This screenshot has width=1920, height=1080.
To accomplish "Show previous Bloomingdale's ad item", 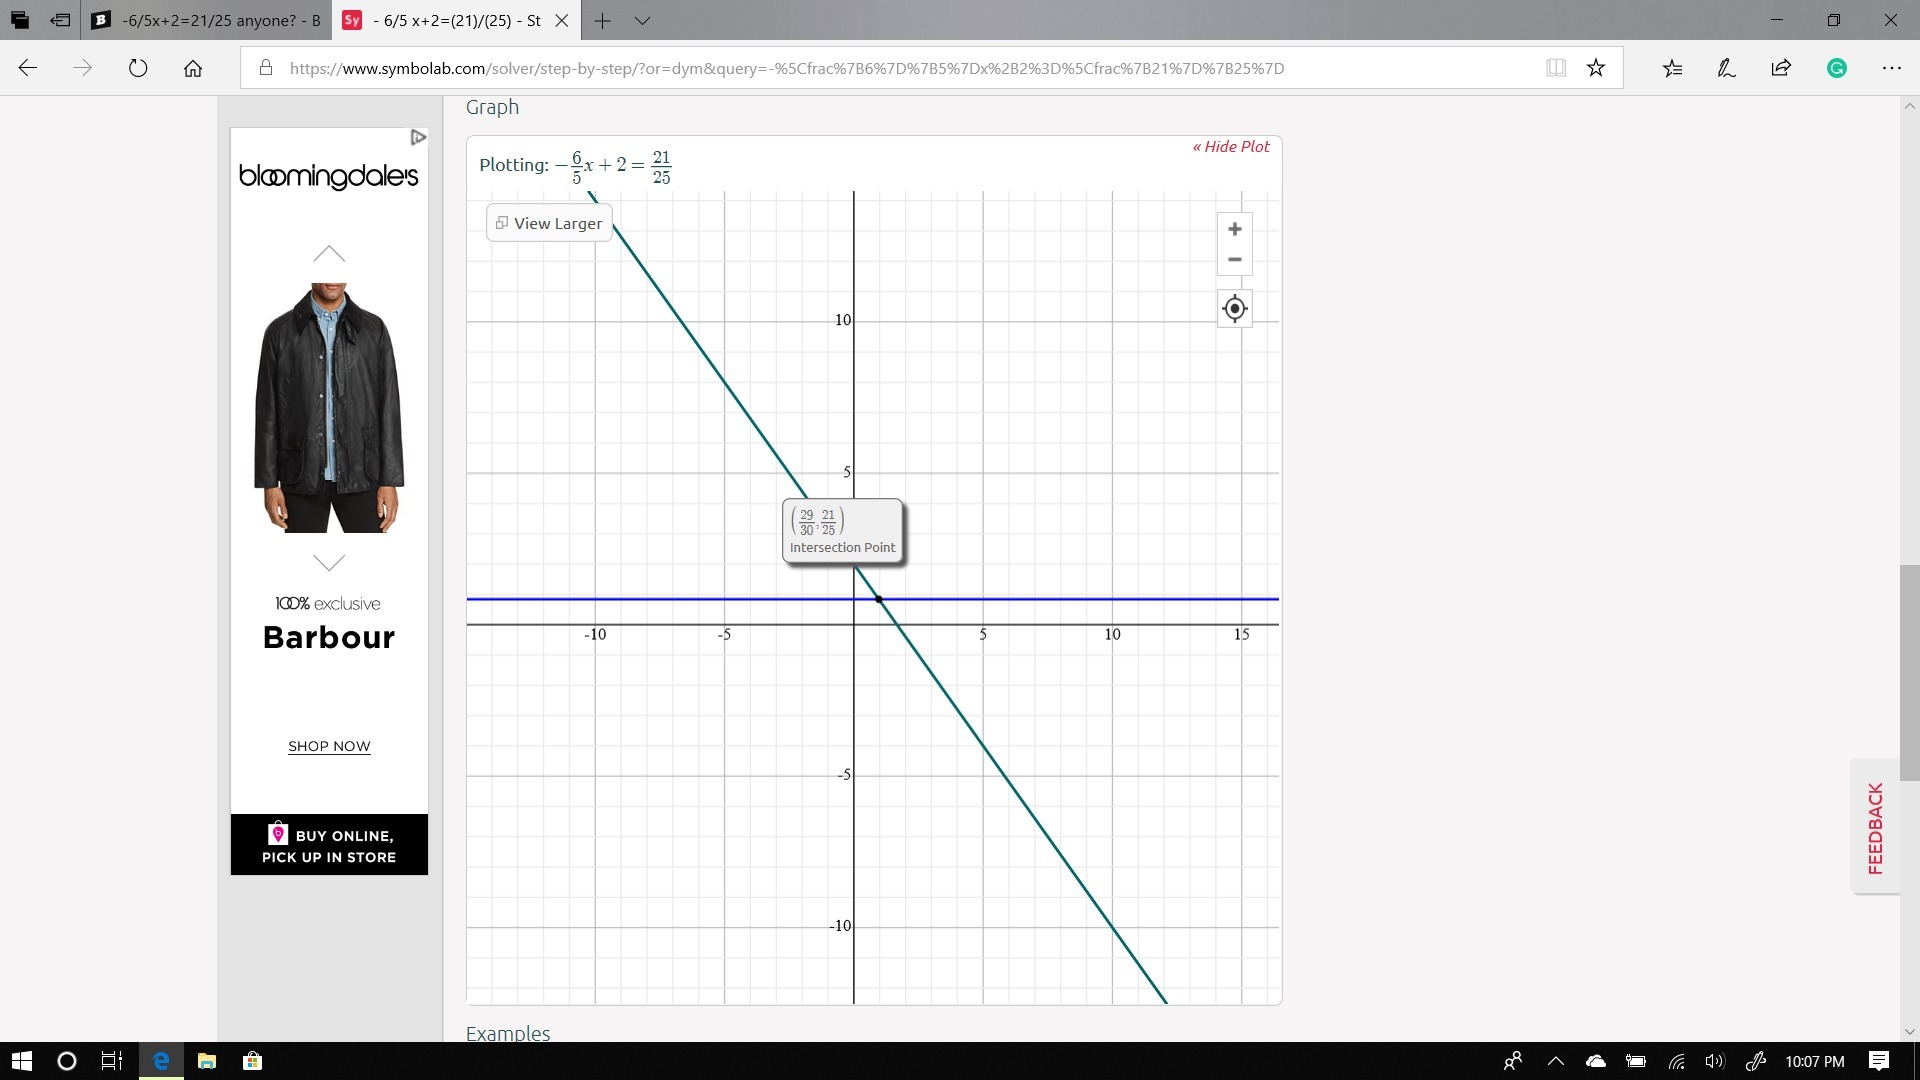I will click(x=329, y=254).
